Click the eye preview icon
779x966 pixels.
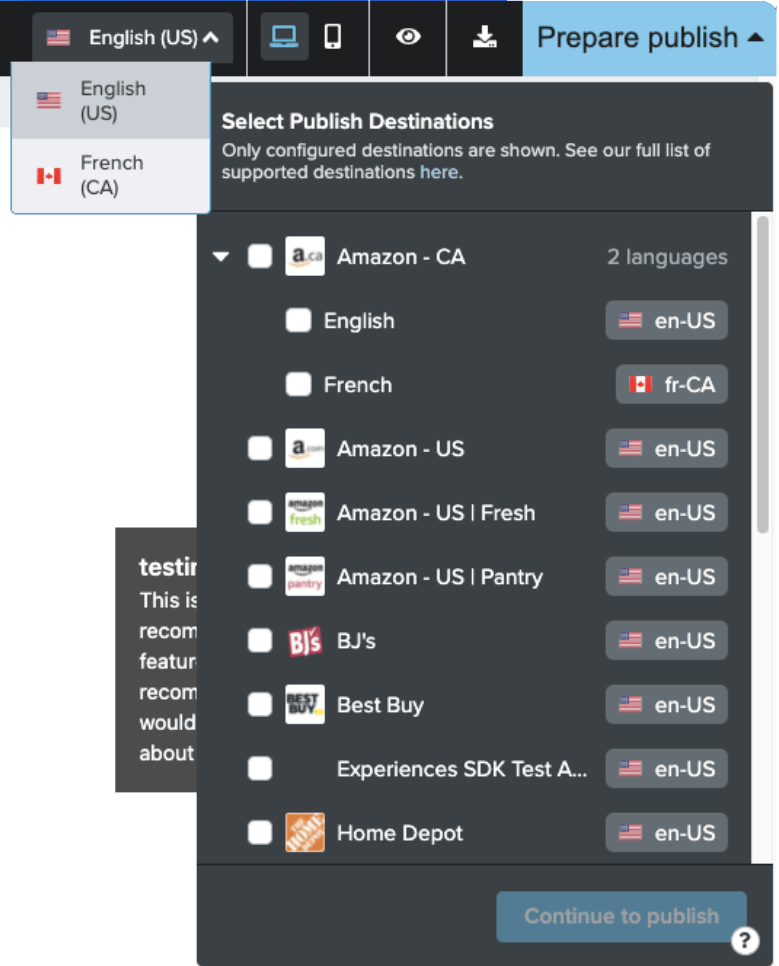[408, 37]
